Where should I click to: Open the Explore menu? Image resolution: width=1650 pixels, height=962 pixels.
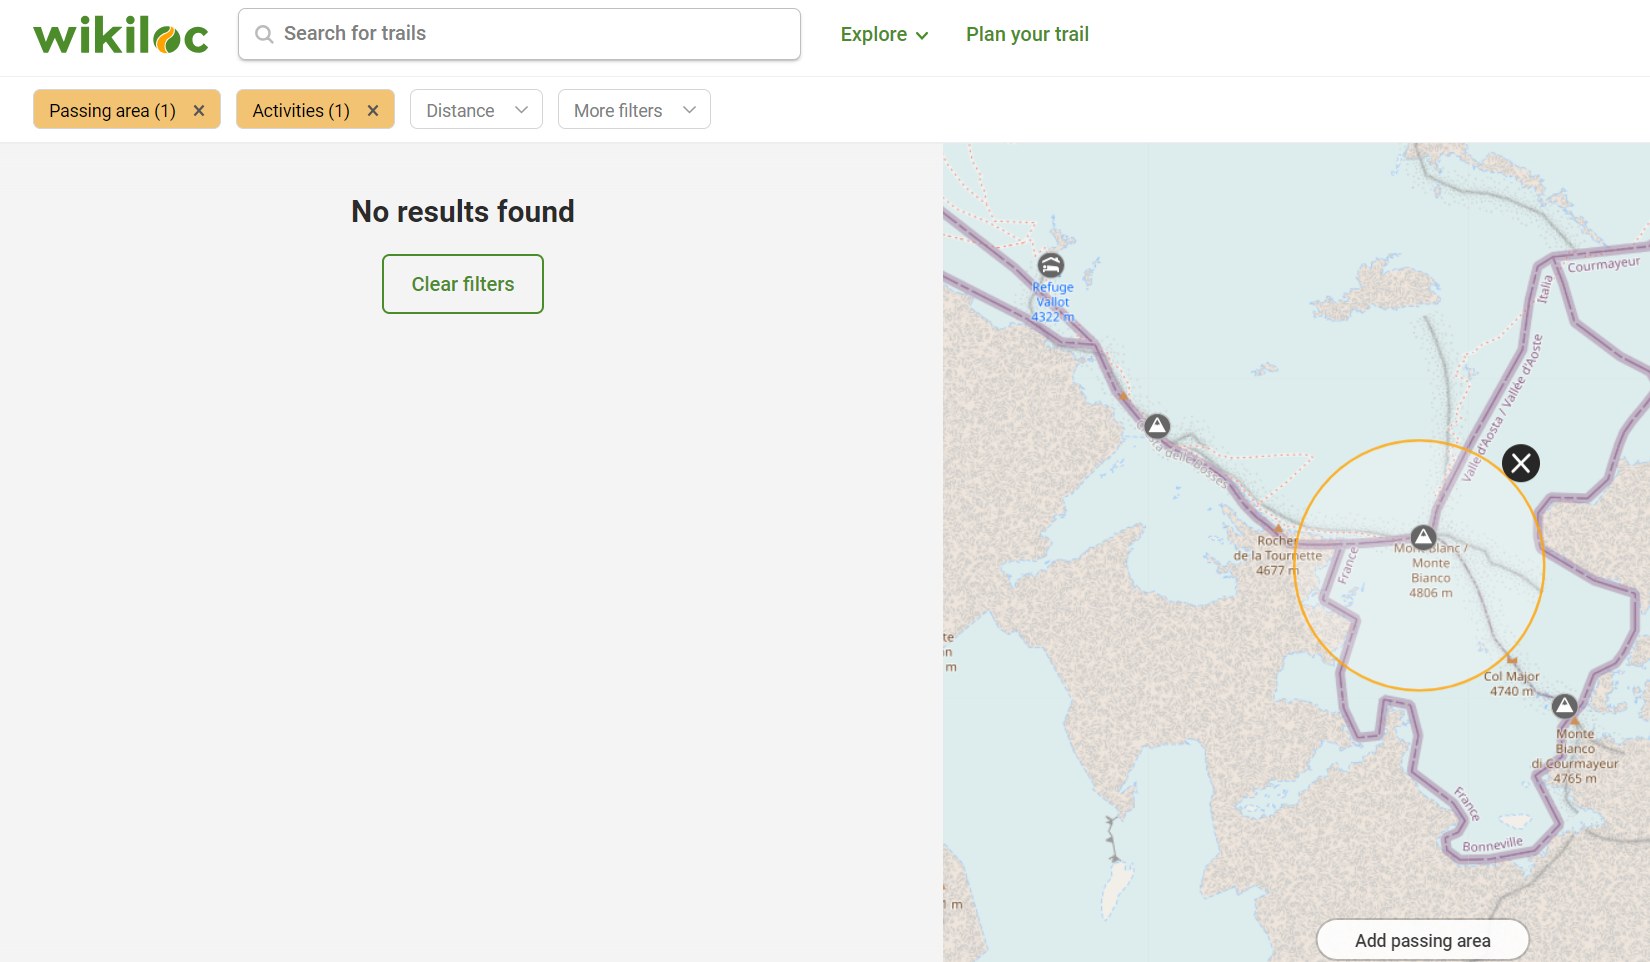click(884, 35)
